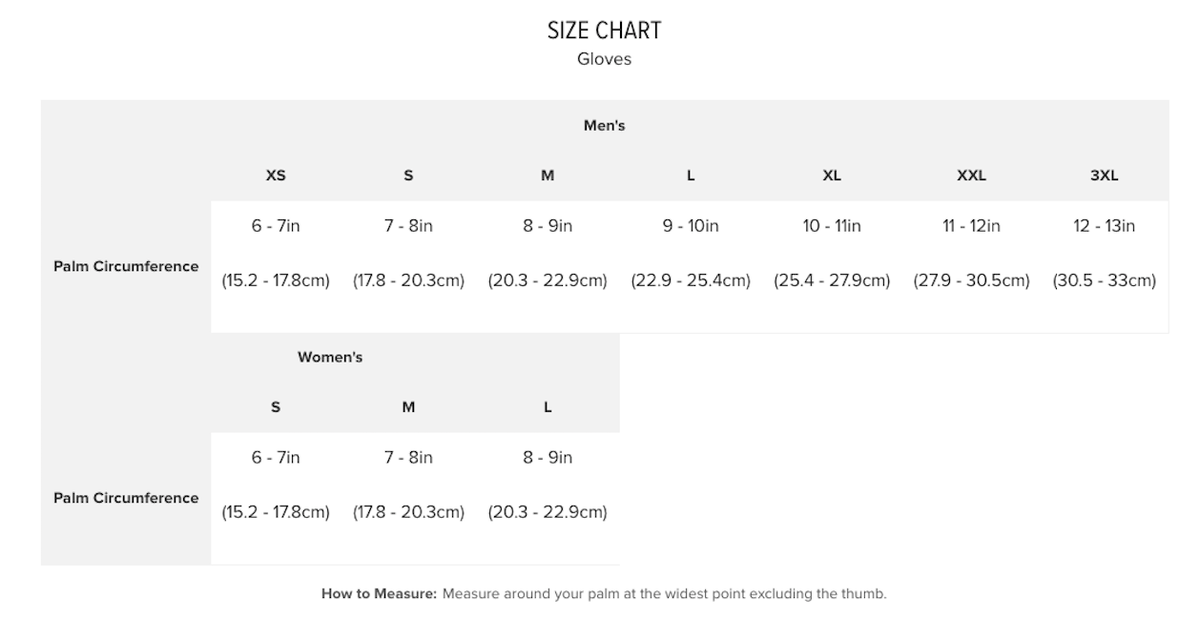The image size is (1200, 620).
Task: Click the Men's XS size column header
Action: (x=276, y=175)
